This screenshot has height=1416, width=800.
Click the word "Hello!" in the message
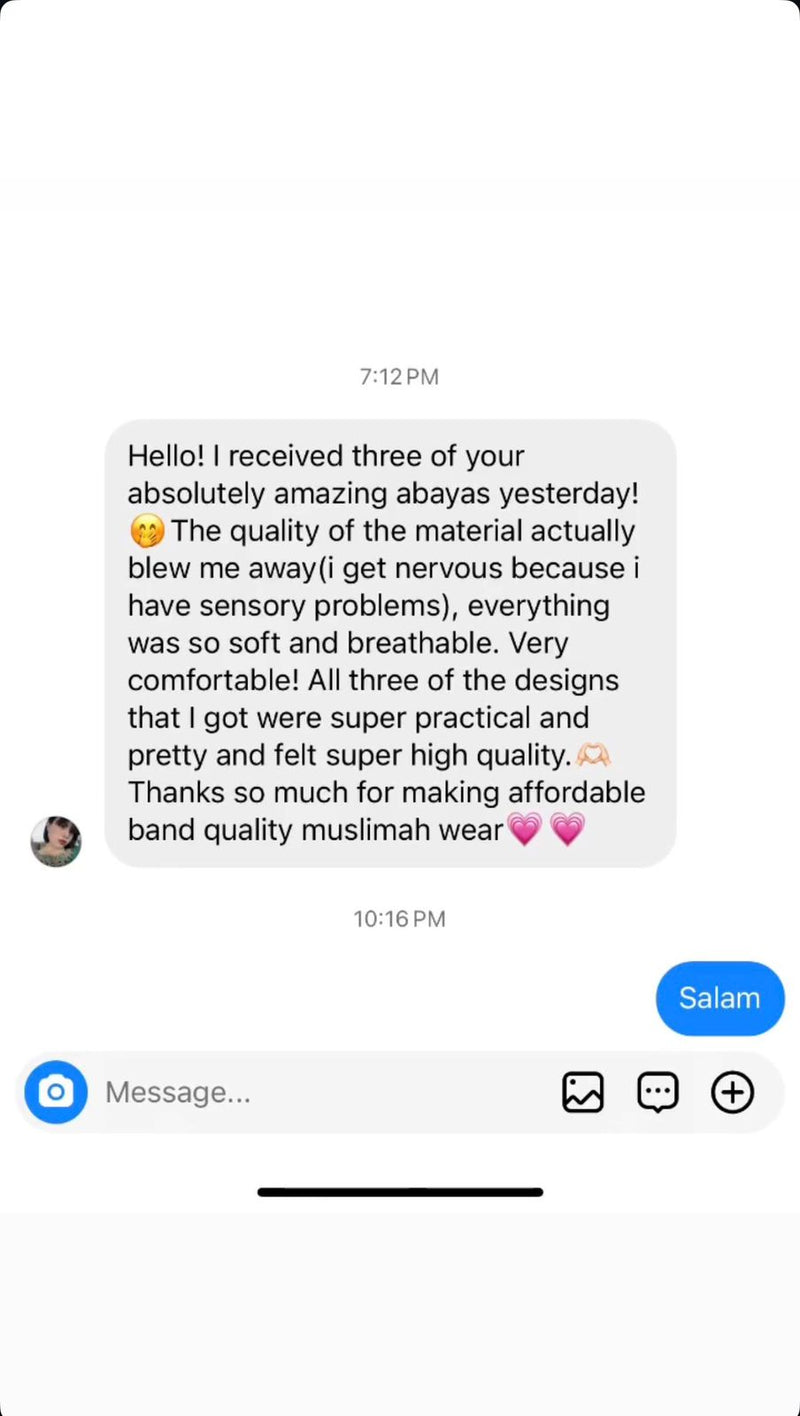166,457
